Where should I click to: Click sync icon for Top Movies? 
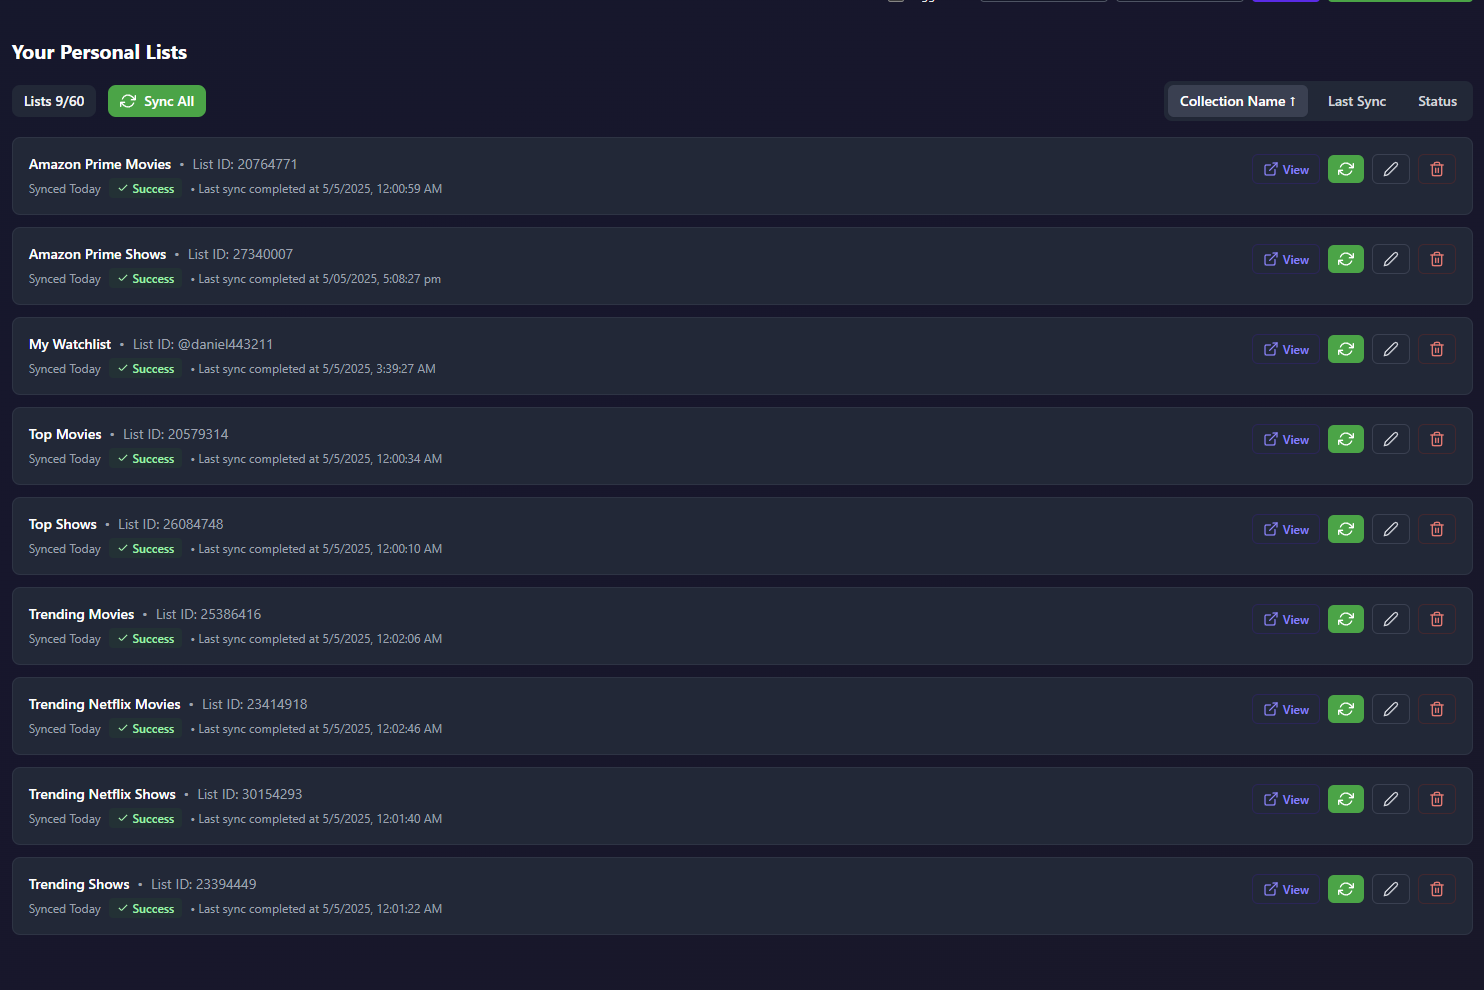tap(1345, 439)
